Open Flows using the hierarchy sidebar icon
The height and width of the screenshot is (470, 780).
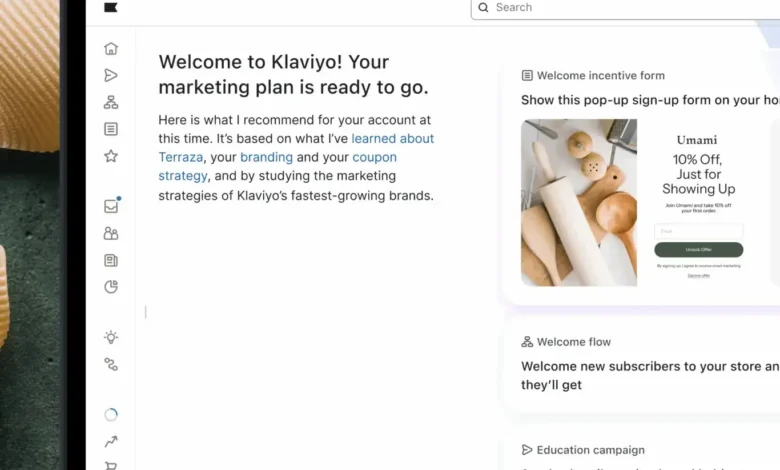[111, 102]
